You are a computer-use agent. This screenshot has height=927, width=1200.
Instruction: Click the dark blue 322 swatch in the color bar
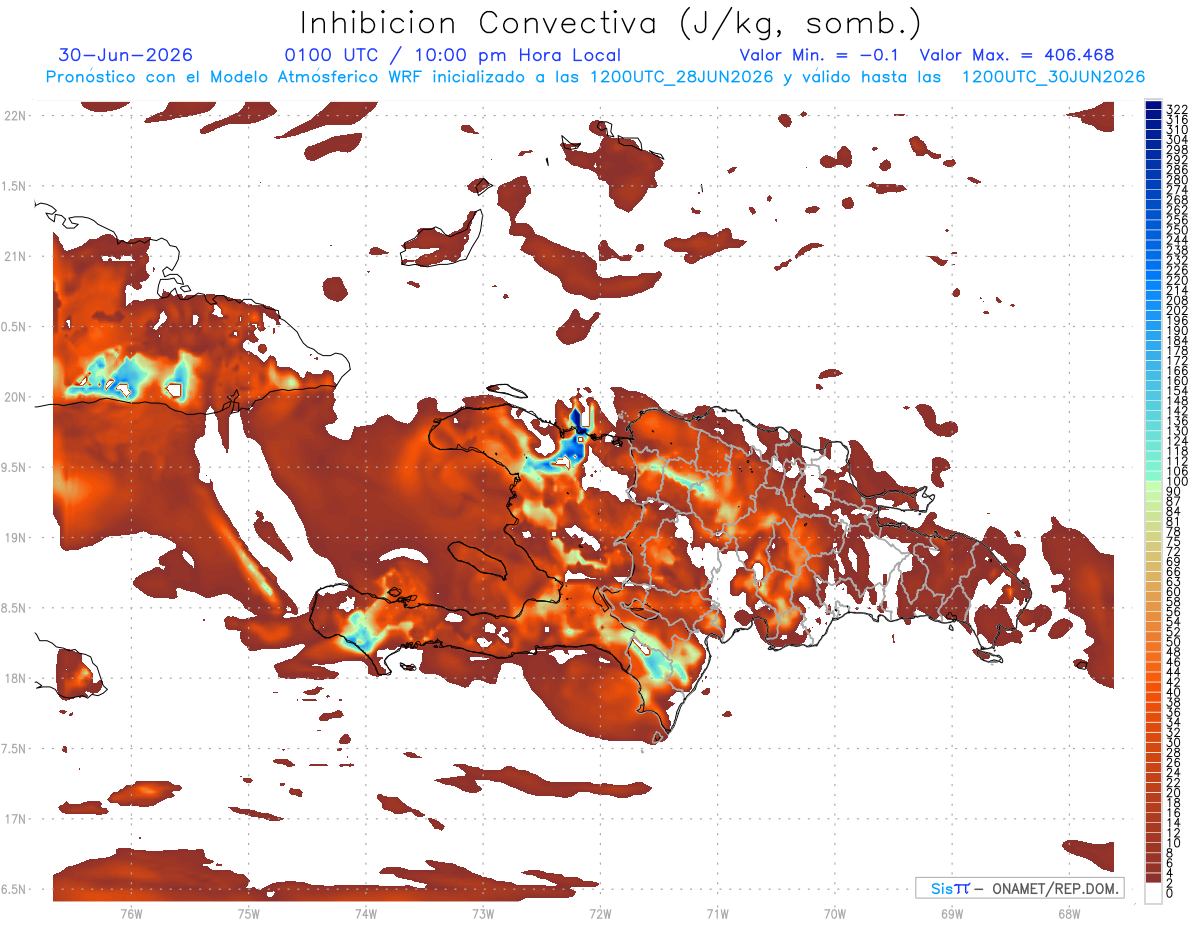(1153, 105)
